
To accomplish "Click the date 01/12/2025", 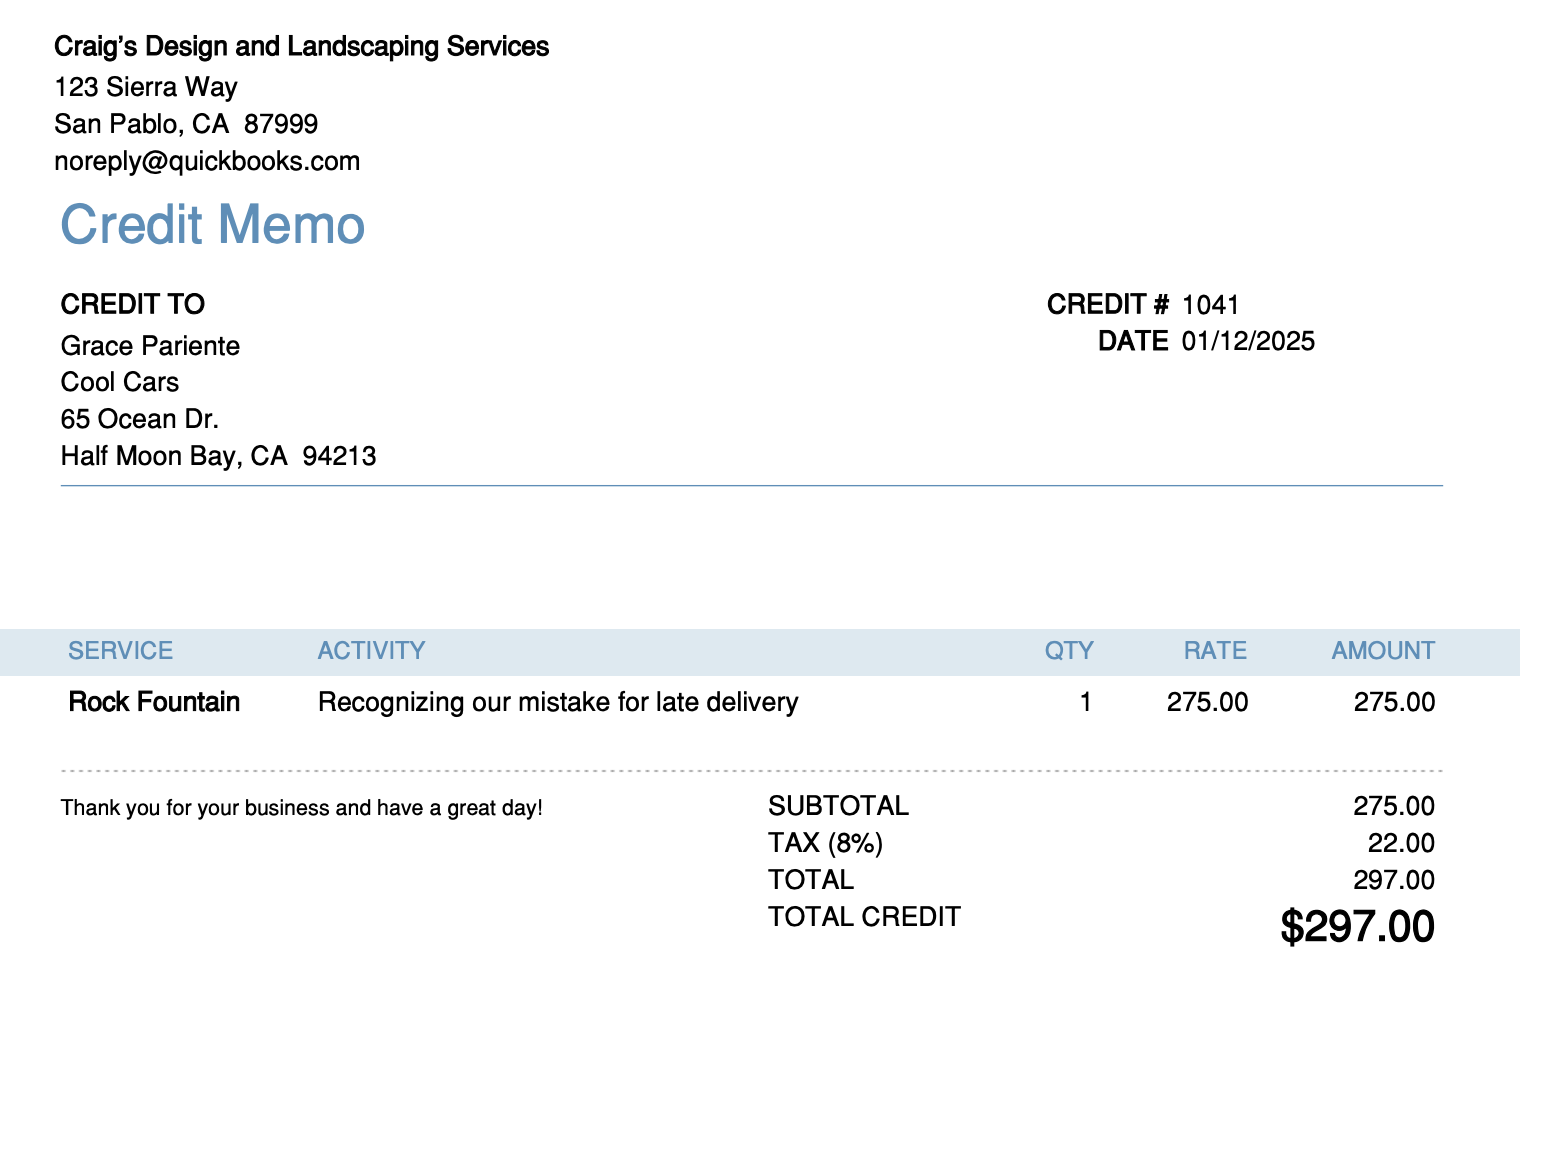I will 1248,342.
